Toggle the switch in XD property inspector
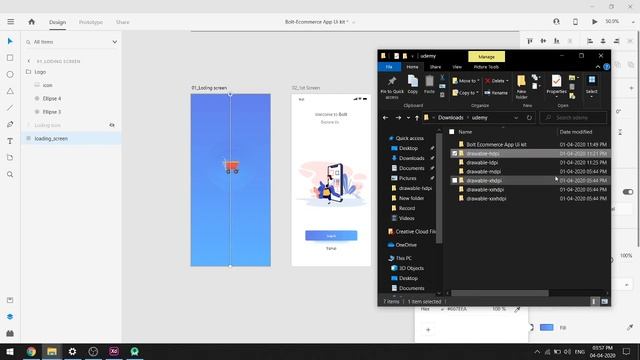Viewport: 640px width, 360px height. (x=628, y=192)
